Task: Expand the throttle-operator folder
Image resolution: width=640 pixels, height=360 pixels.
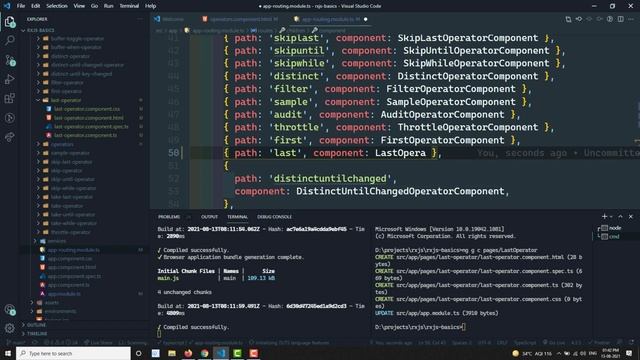Action: [70, 232]
